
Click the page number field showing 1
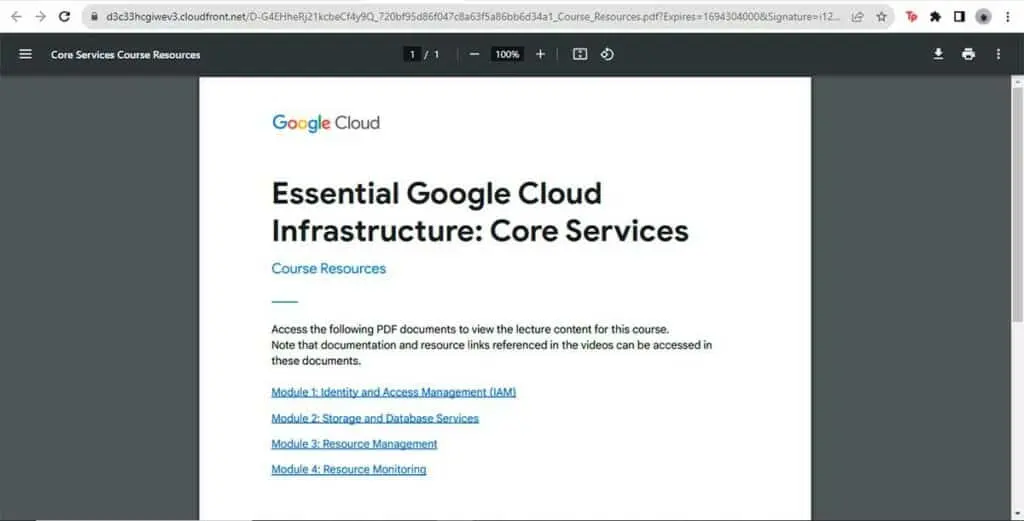pos(411,55)
